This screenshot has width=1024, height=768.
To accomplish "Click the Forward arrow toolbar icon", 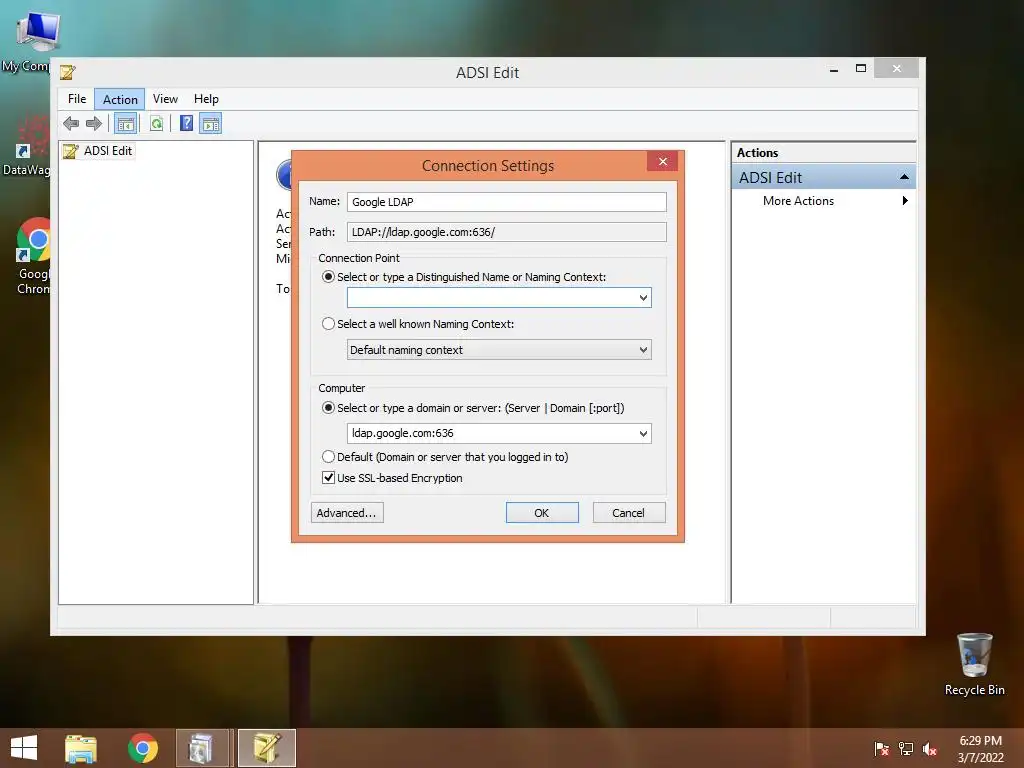I will click(x=94, y=123).
